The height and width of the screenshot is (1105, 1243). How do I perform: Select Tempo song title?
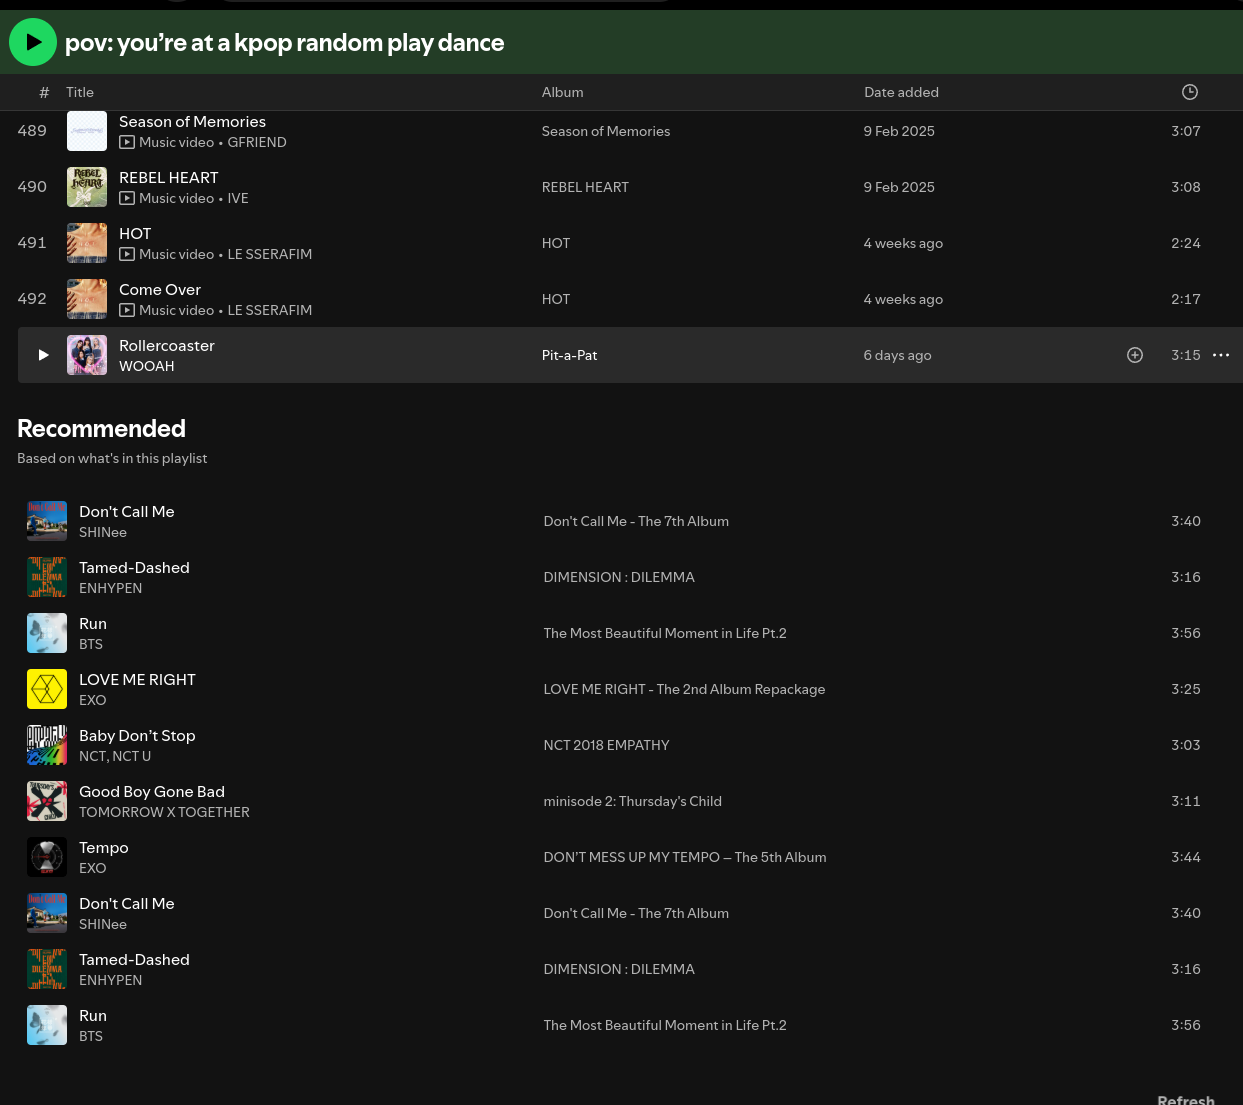pos(104,848)
